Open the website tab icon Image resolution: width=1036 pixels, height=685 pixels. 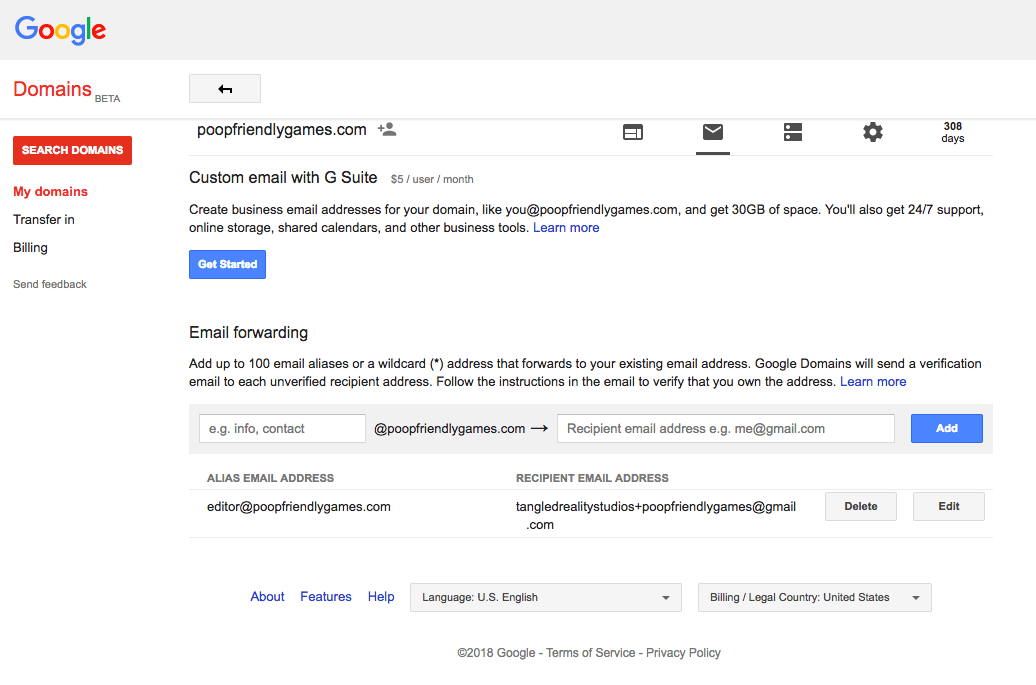pyautogui.click(x=633, y=132)
